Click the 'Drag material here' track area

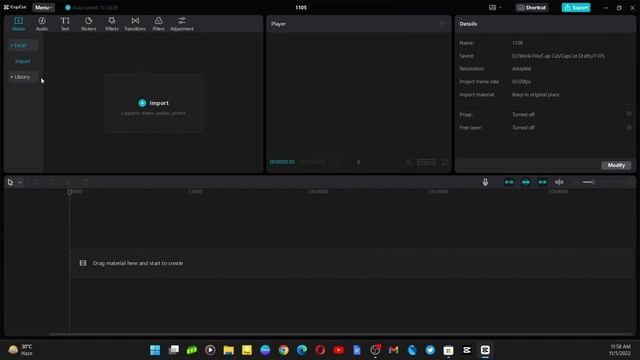(352, 263)
